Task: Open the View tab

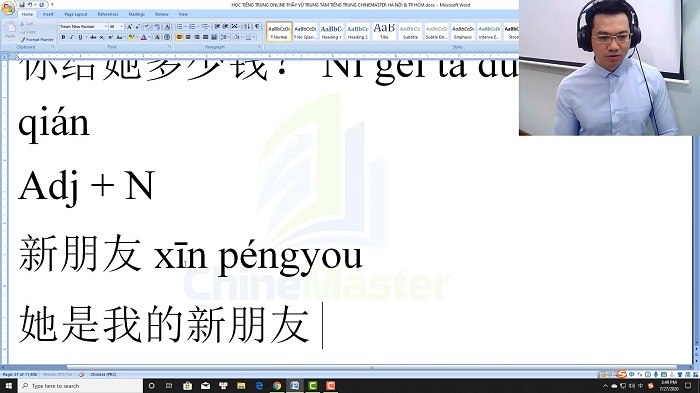Action: point(183,14)
